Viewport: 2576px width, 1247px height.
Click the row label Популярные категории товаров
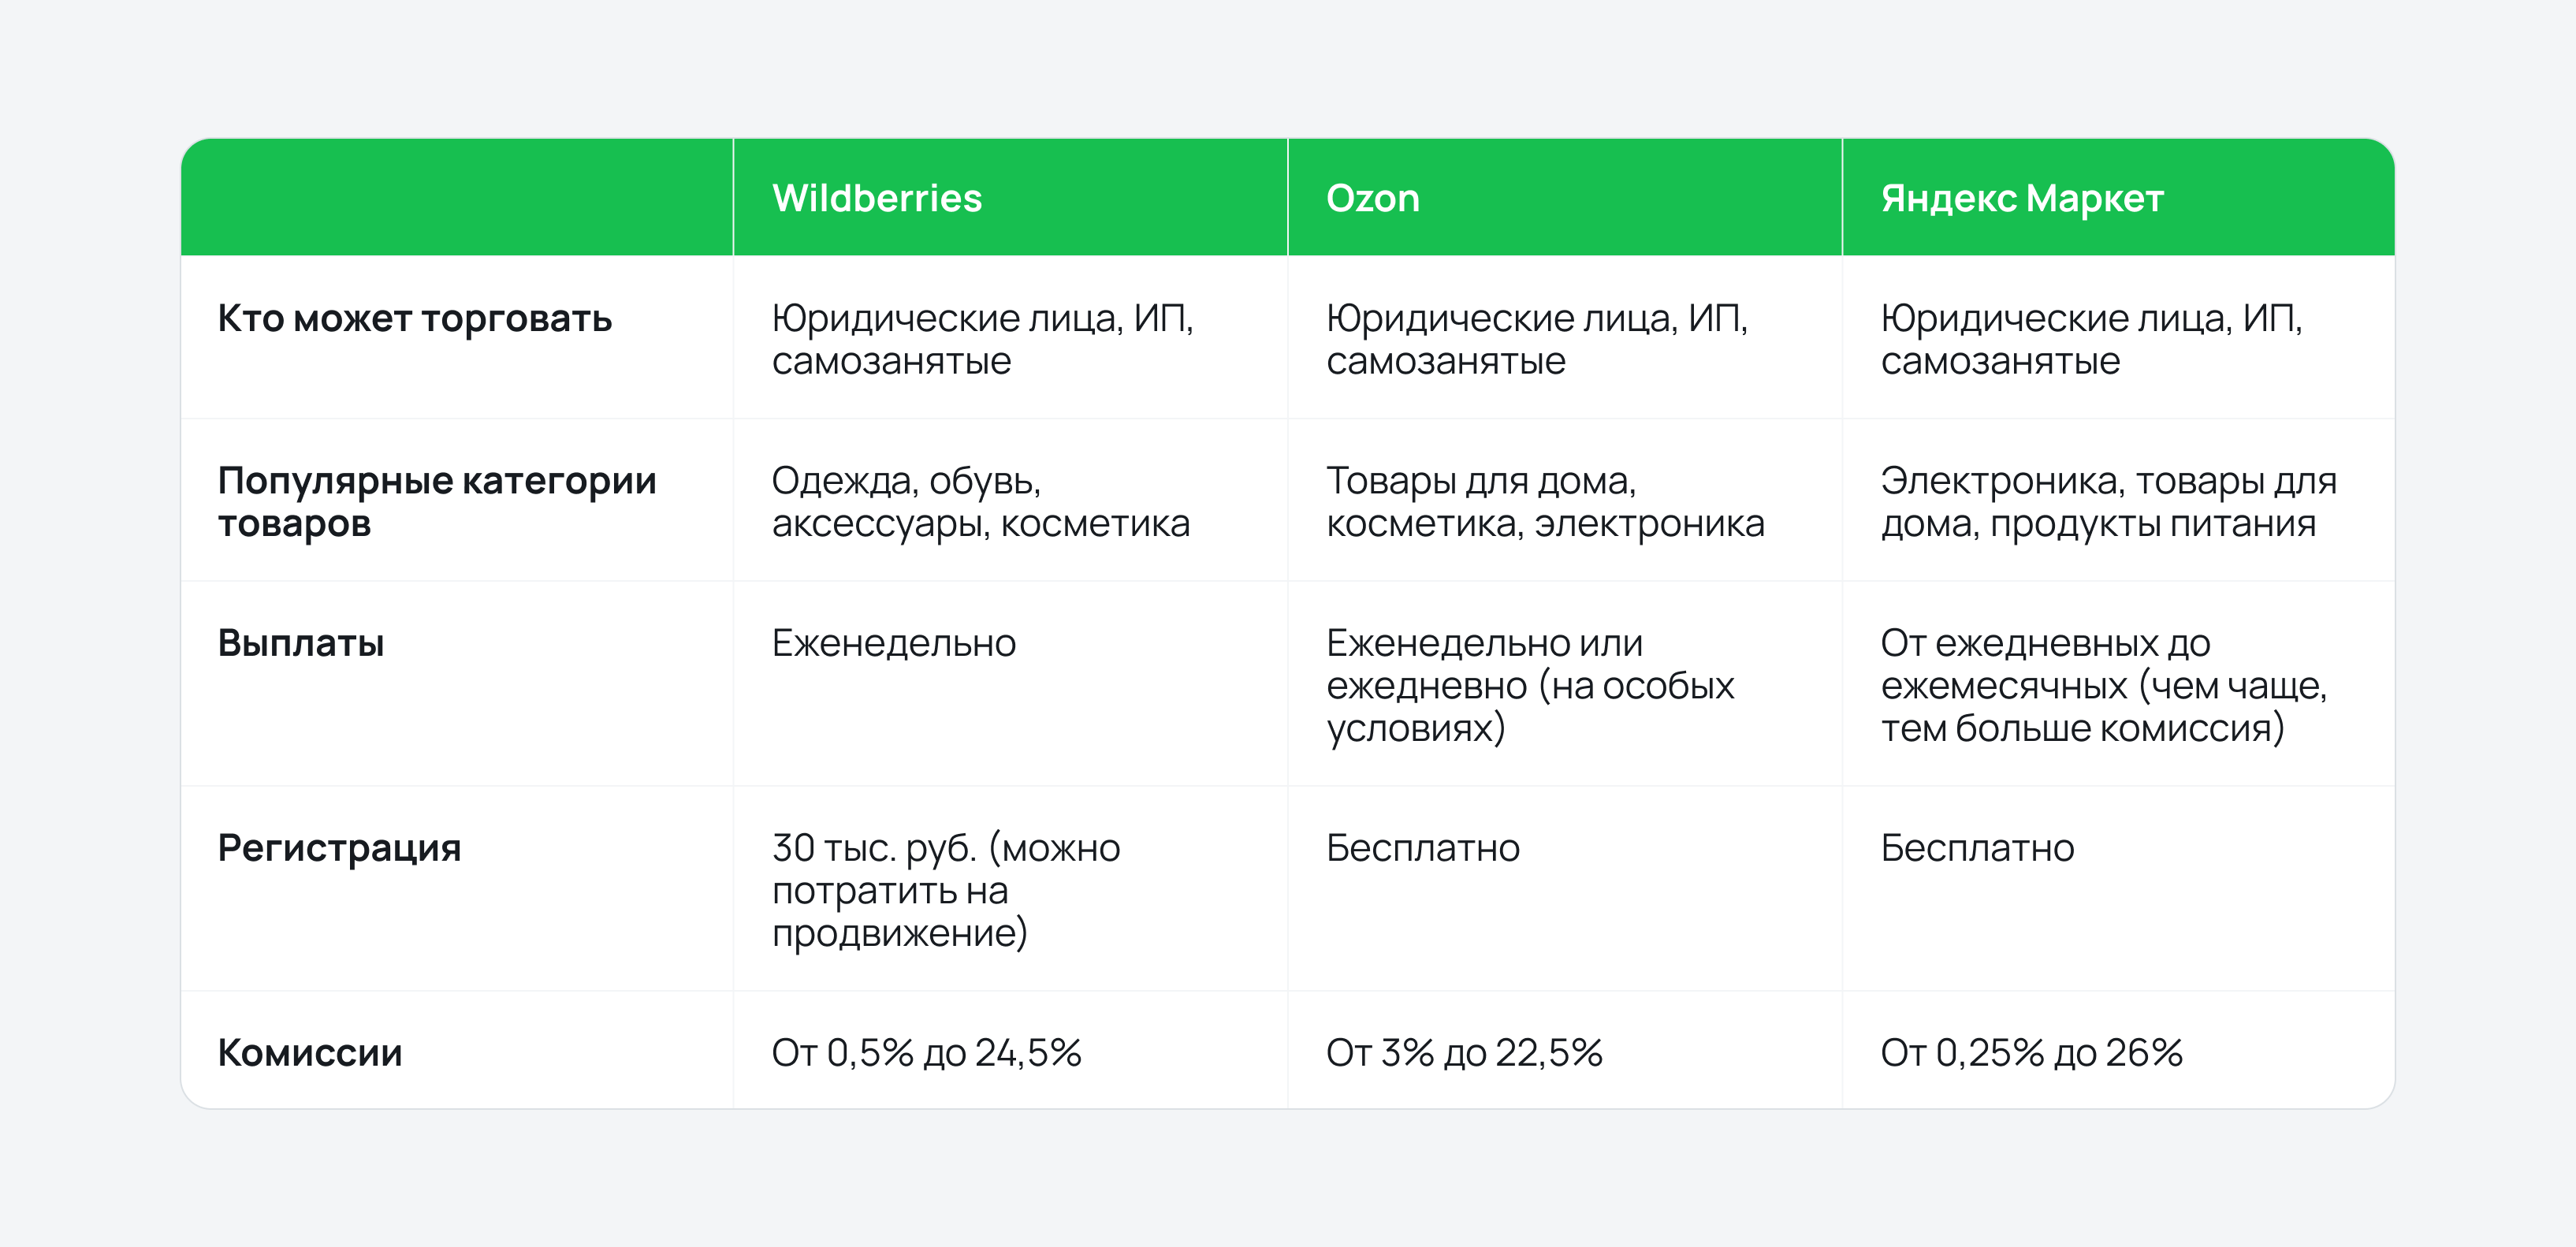pyautogui.click(x=437, y=501)
